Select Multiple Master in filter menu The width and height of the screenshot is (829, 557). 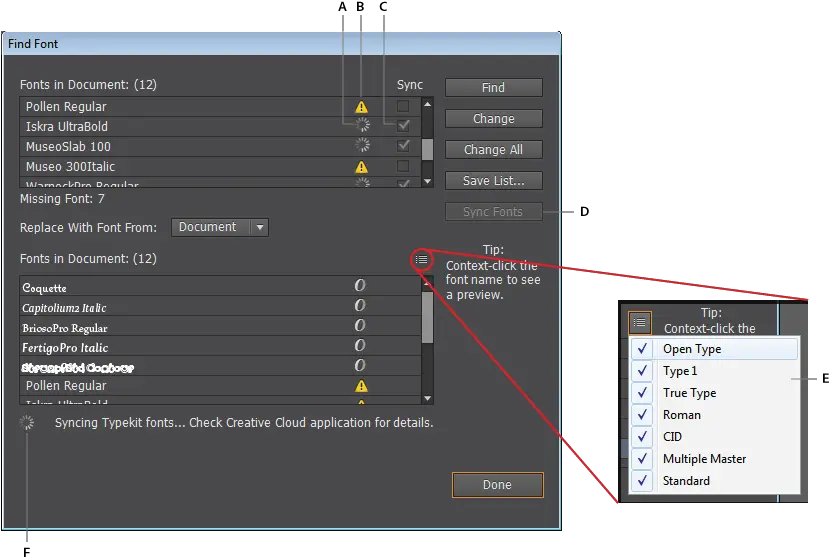pyautogui.click(x=714, y=459)
